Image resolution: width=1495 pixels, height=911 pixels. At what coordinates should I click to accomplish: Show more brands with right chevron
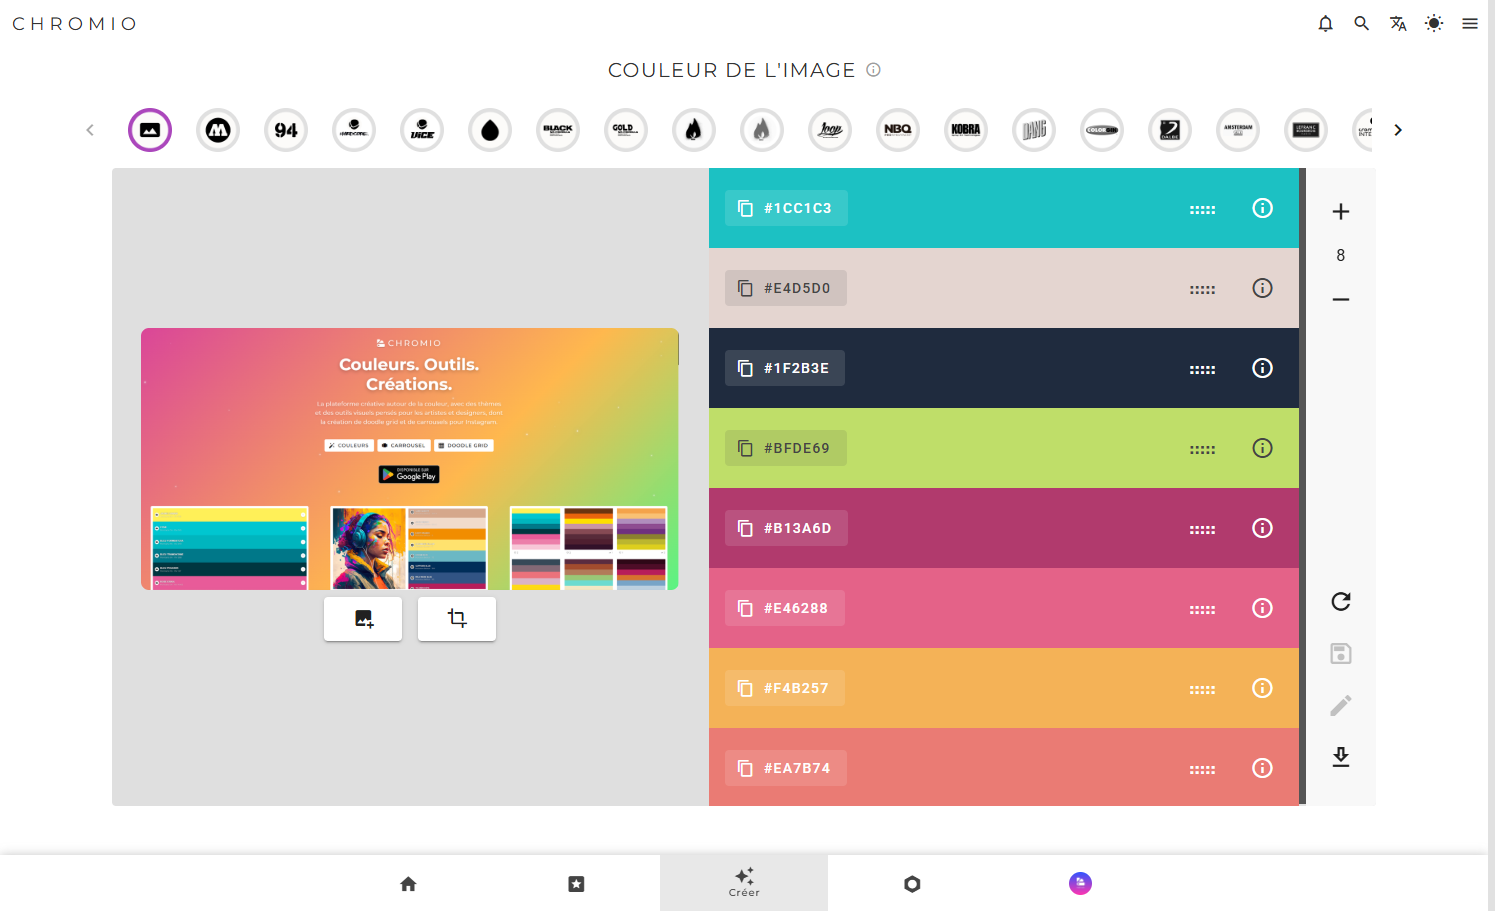coord(1398,130)
